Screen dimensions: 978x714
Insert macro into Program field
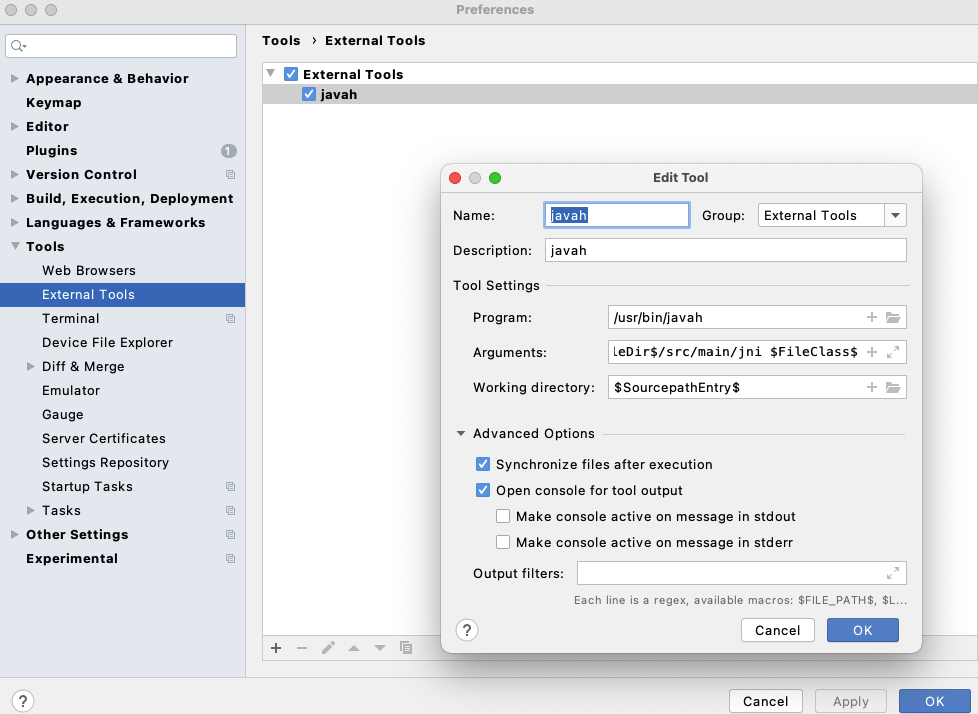[871, 317]
